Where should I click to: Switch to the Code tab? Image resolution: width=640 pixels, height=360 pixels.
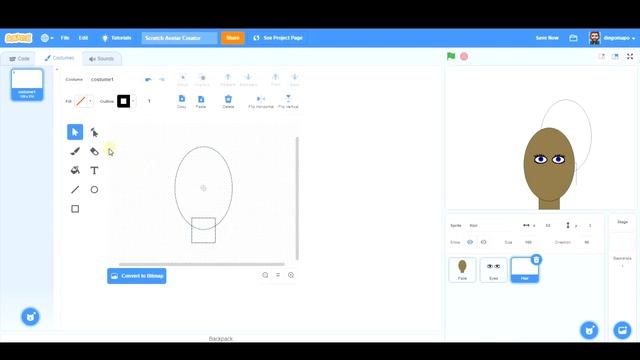(19, 59)
